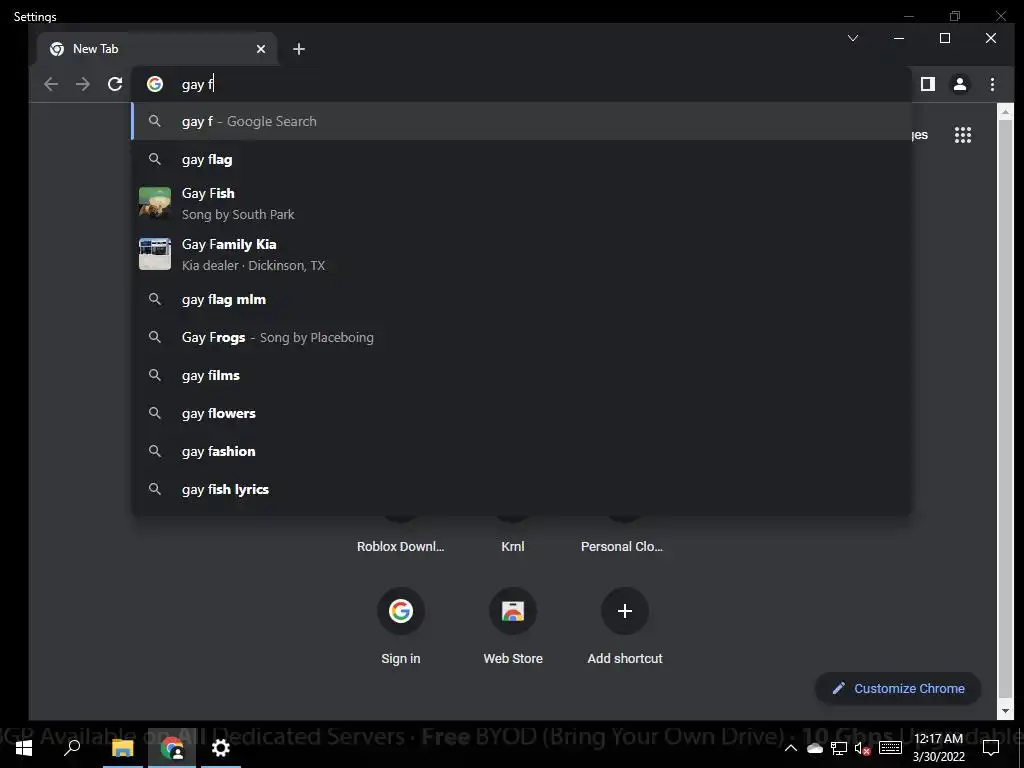The height and width of the screenshot is (768, 1024).
Task: Open Windows taskbar search
Action: click(x=72, y=748)
